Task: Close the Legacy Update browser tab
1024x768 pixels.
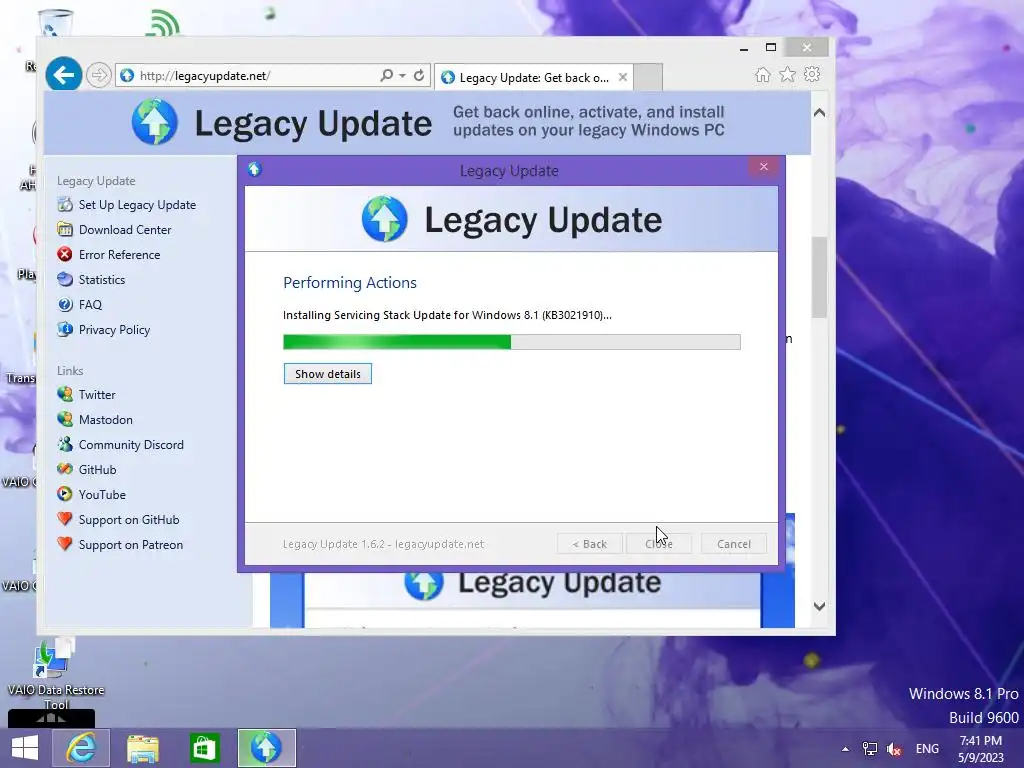Action: (623, 77)
